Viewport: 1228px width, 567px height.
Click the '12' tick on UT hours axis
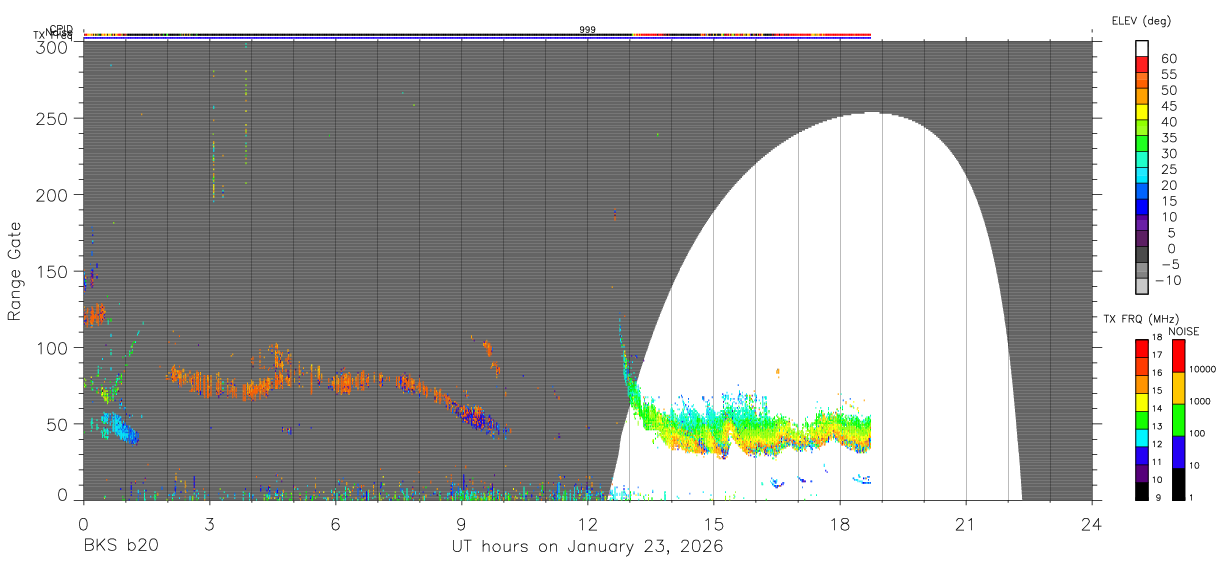tap(588, 523)
